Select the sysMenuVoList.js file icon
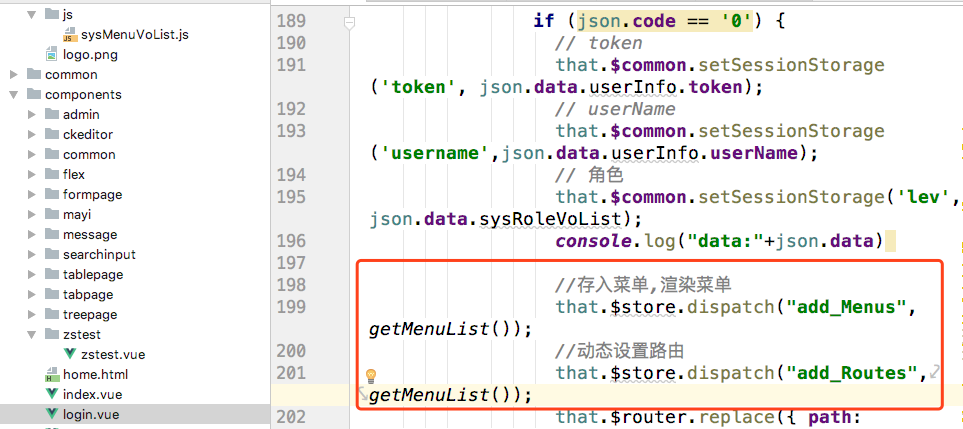 pos(70,34)
